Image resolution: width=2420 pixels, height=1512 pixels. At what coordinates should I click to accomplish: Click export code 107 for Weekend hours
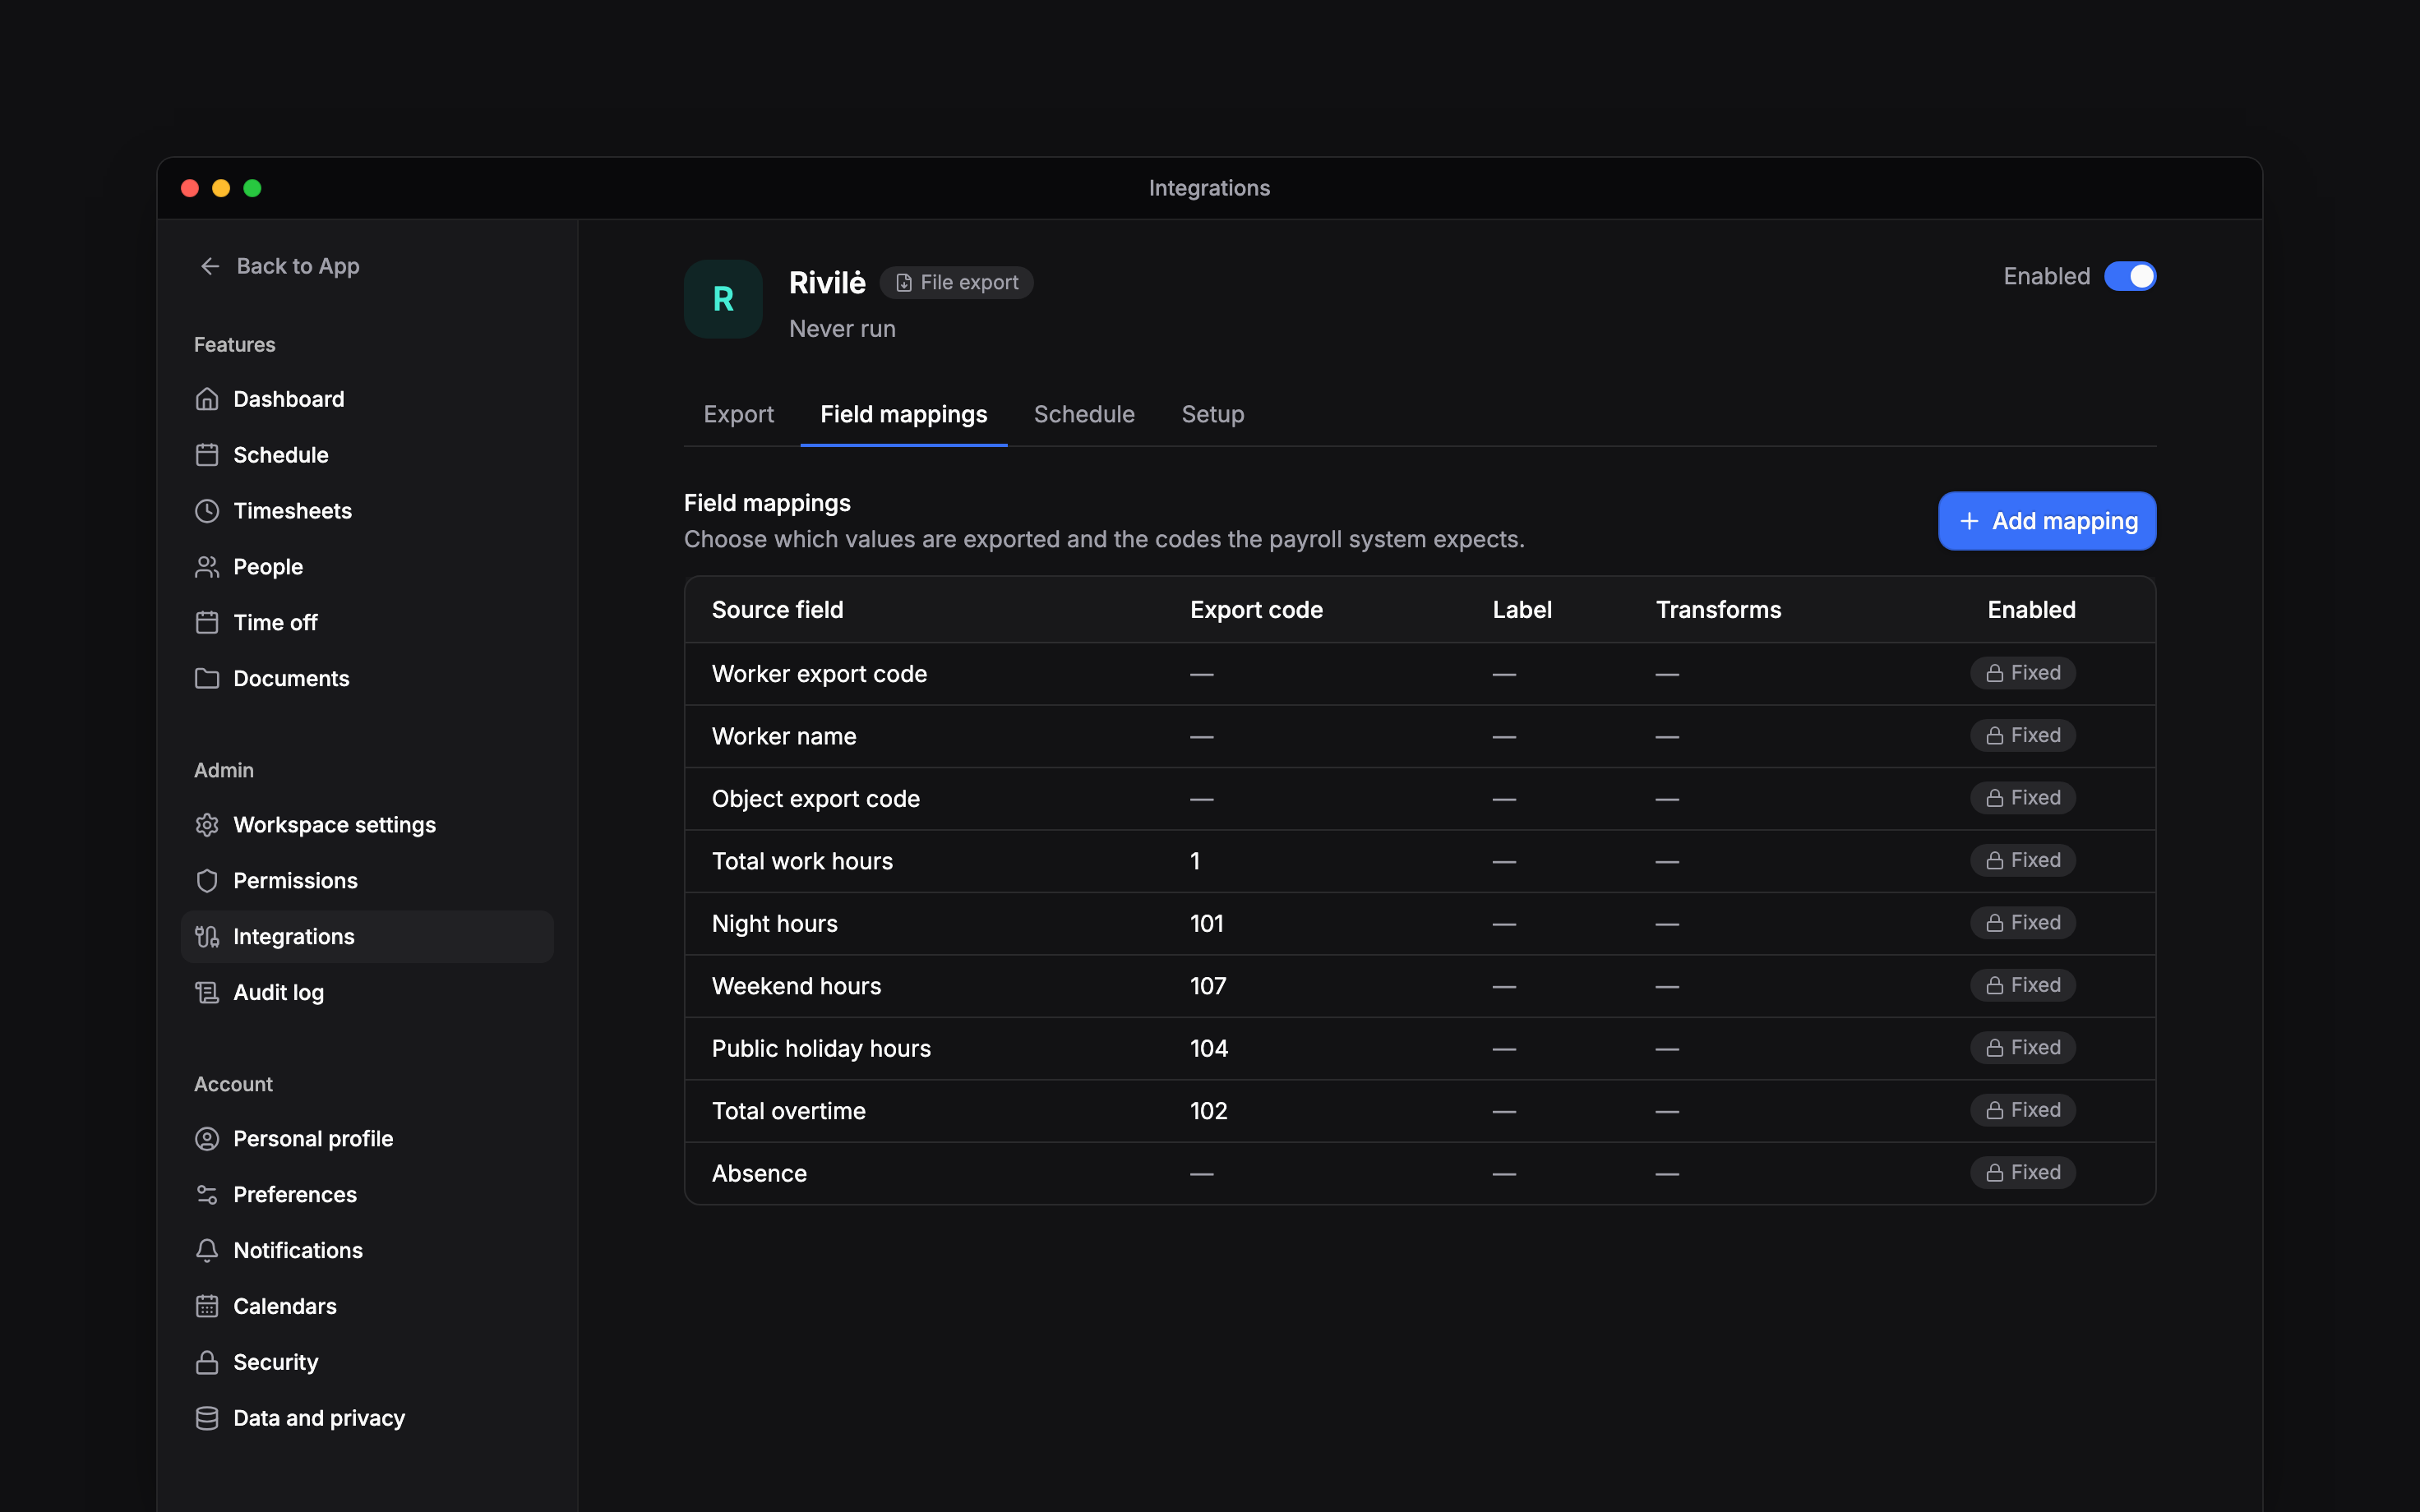(1208, 986)
